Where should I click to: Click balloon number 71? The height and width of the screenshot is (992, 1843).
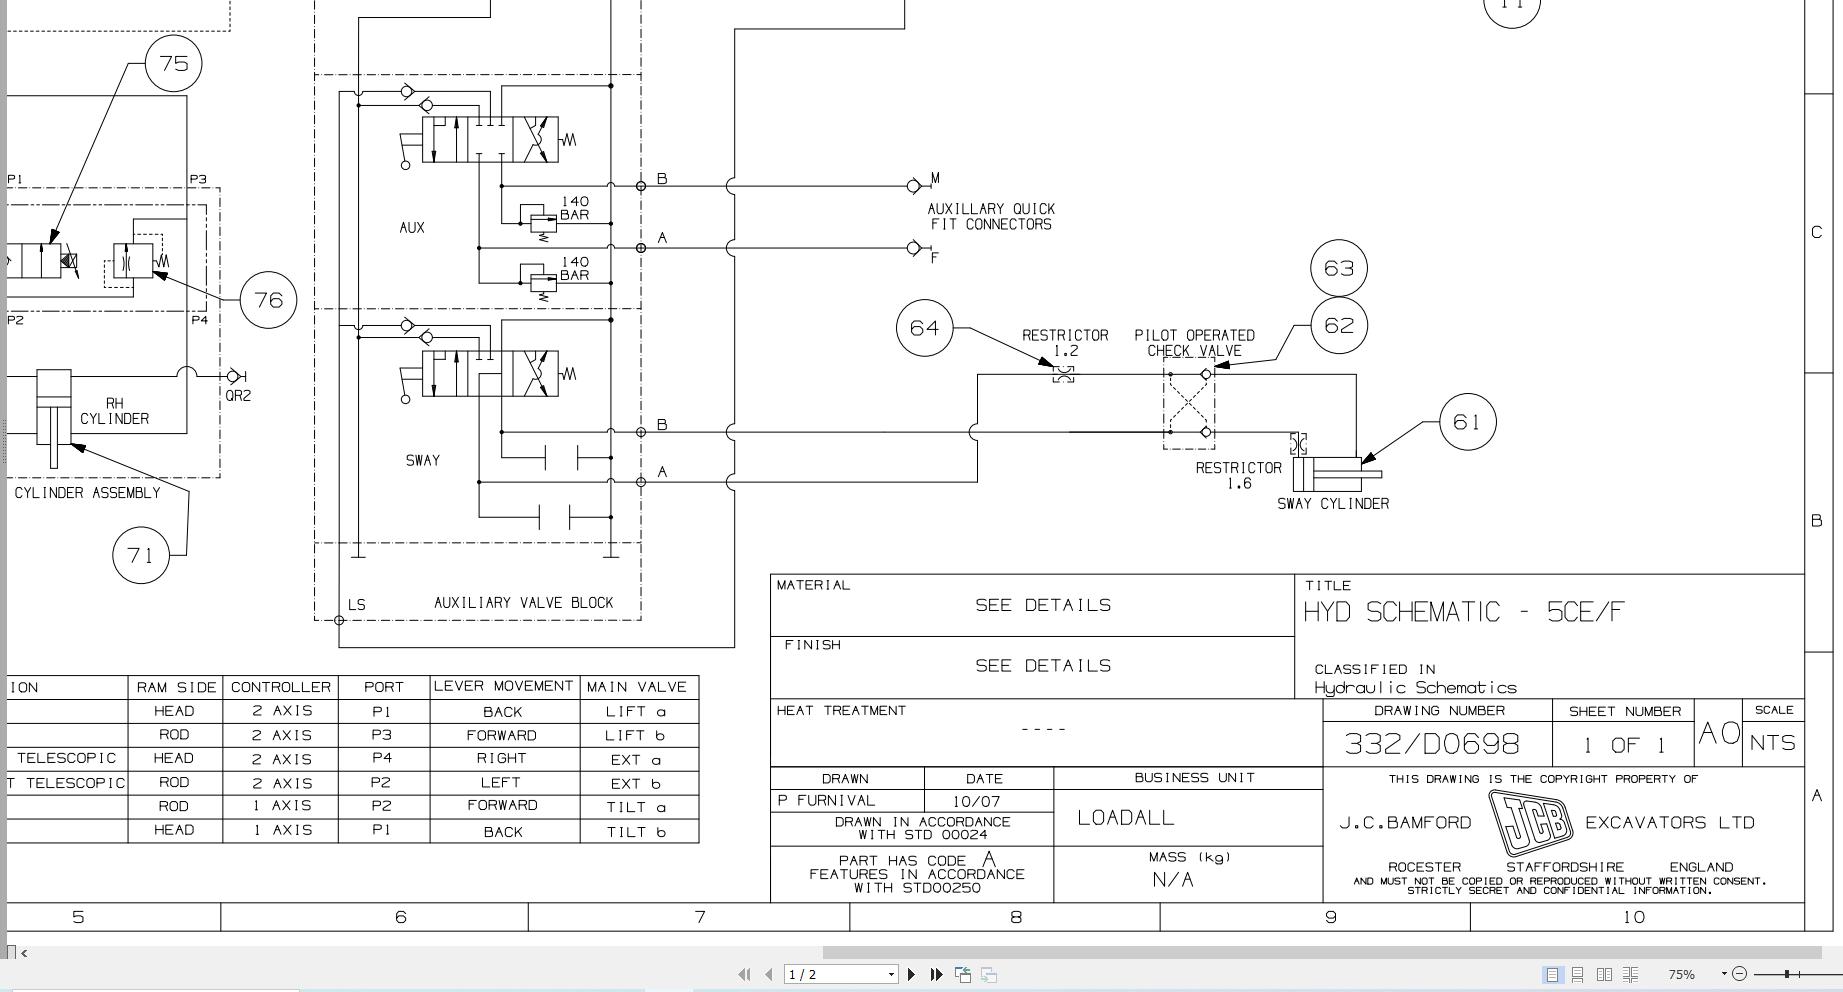(x=141, y=554)
